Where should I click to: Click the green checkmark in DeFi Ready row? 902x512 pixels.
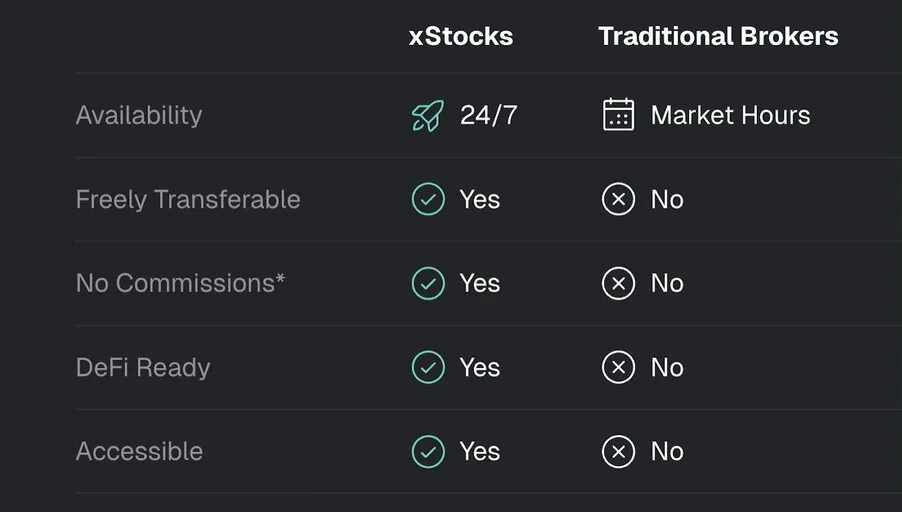tap(428, 367)
